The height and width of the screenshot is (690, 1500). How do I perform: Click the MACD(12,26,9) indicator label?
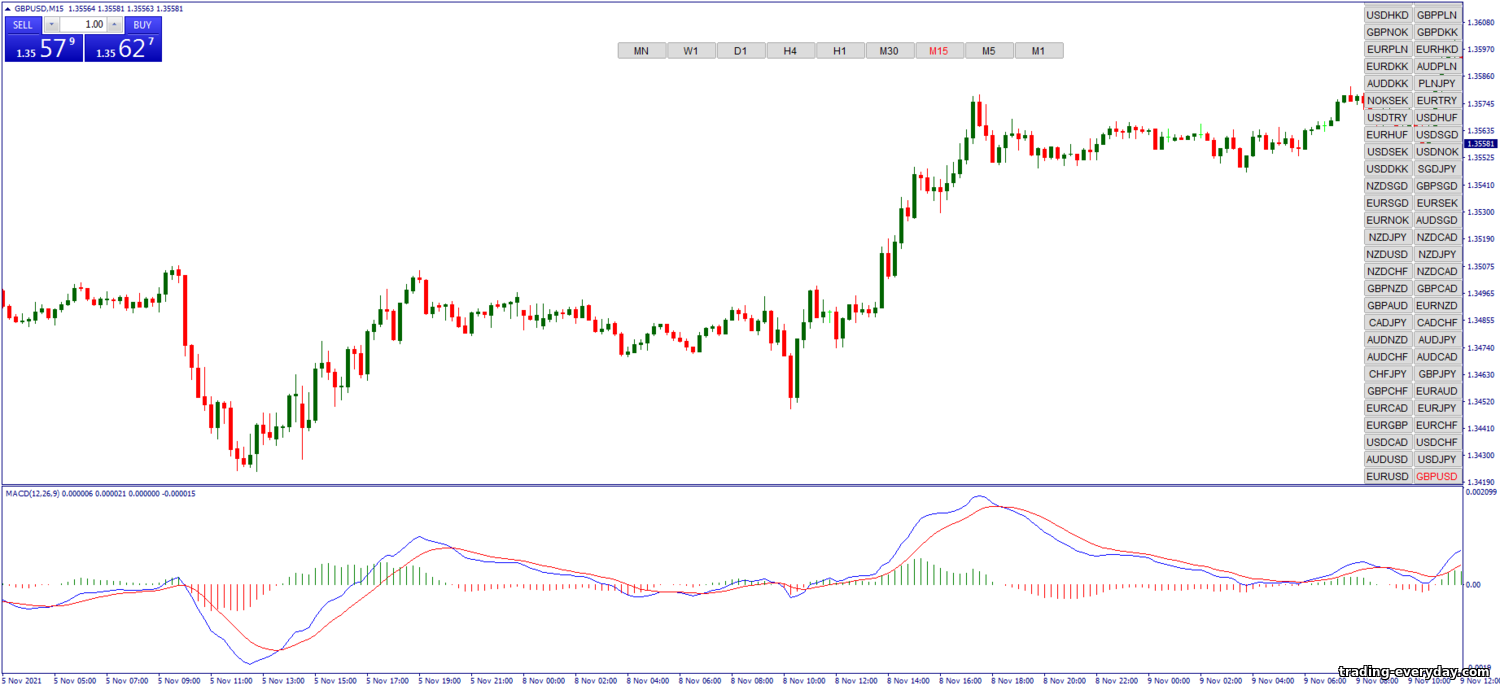point(33,493)
